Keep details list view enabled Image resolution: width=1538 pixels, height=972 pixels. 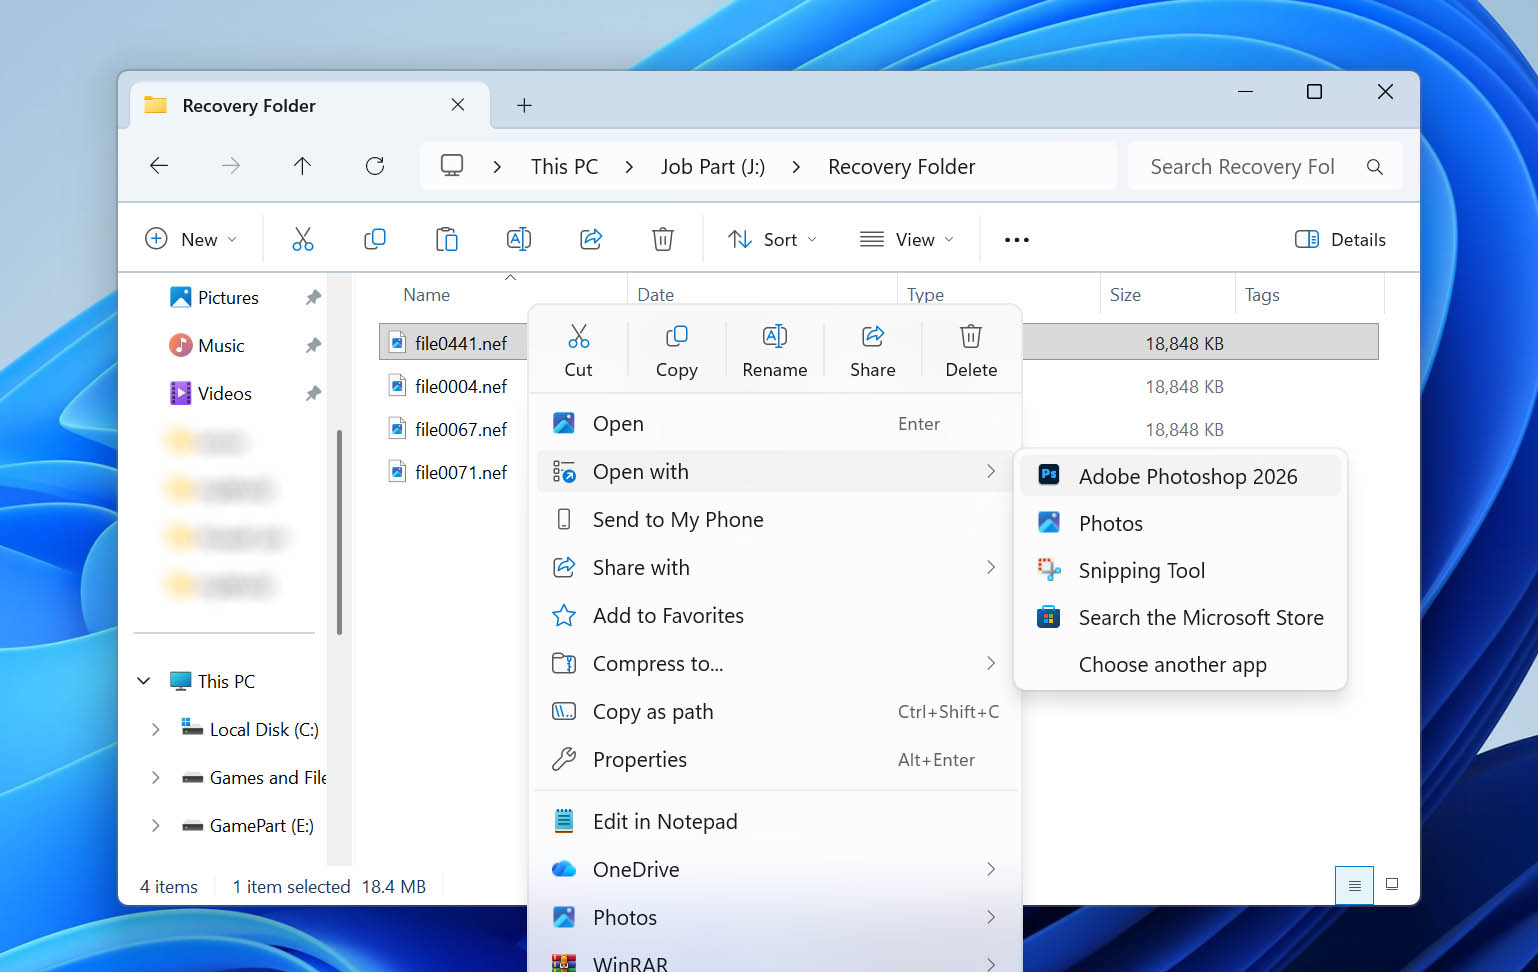point(1354,885)
